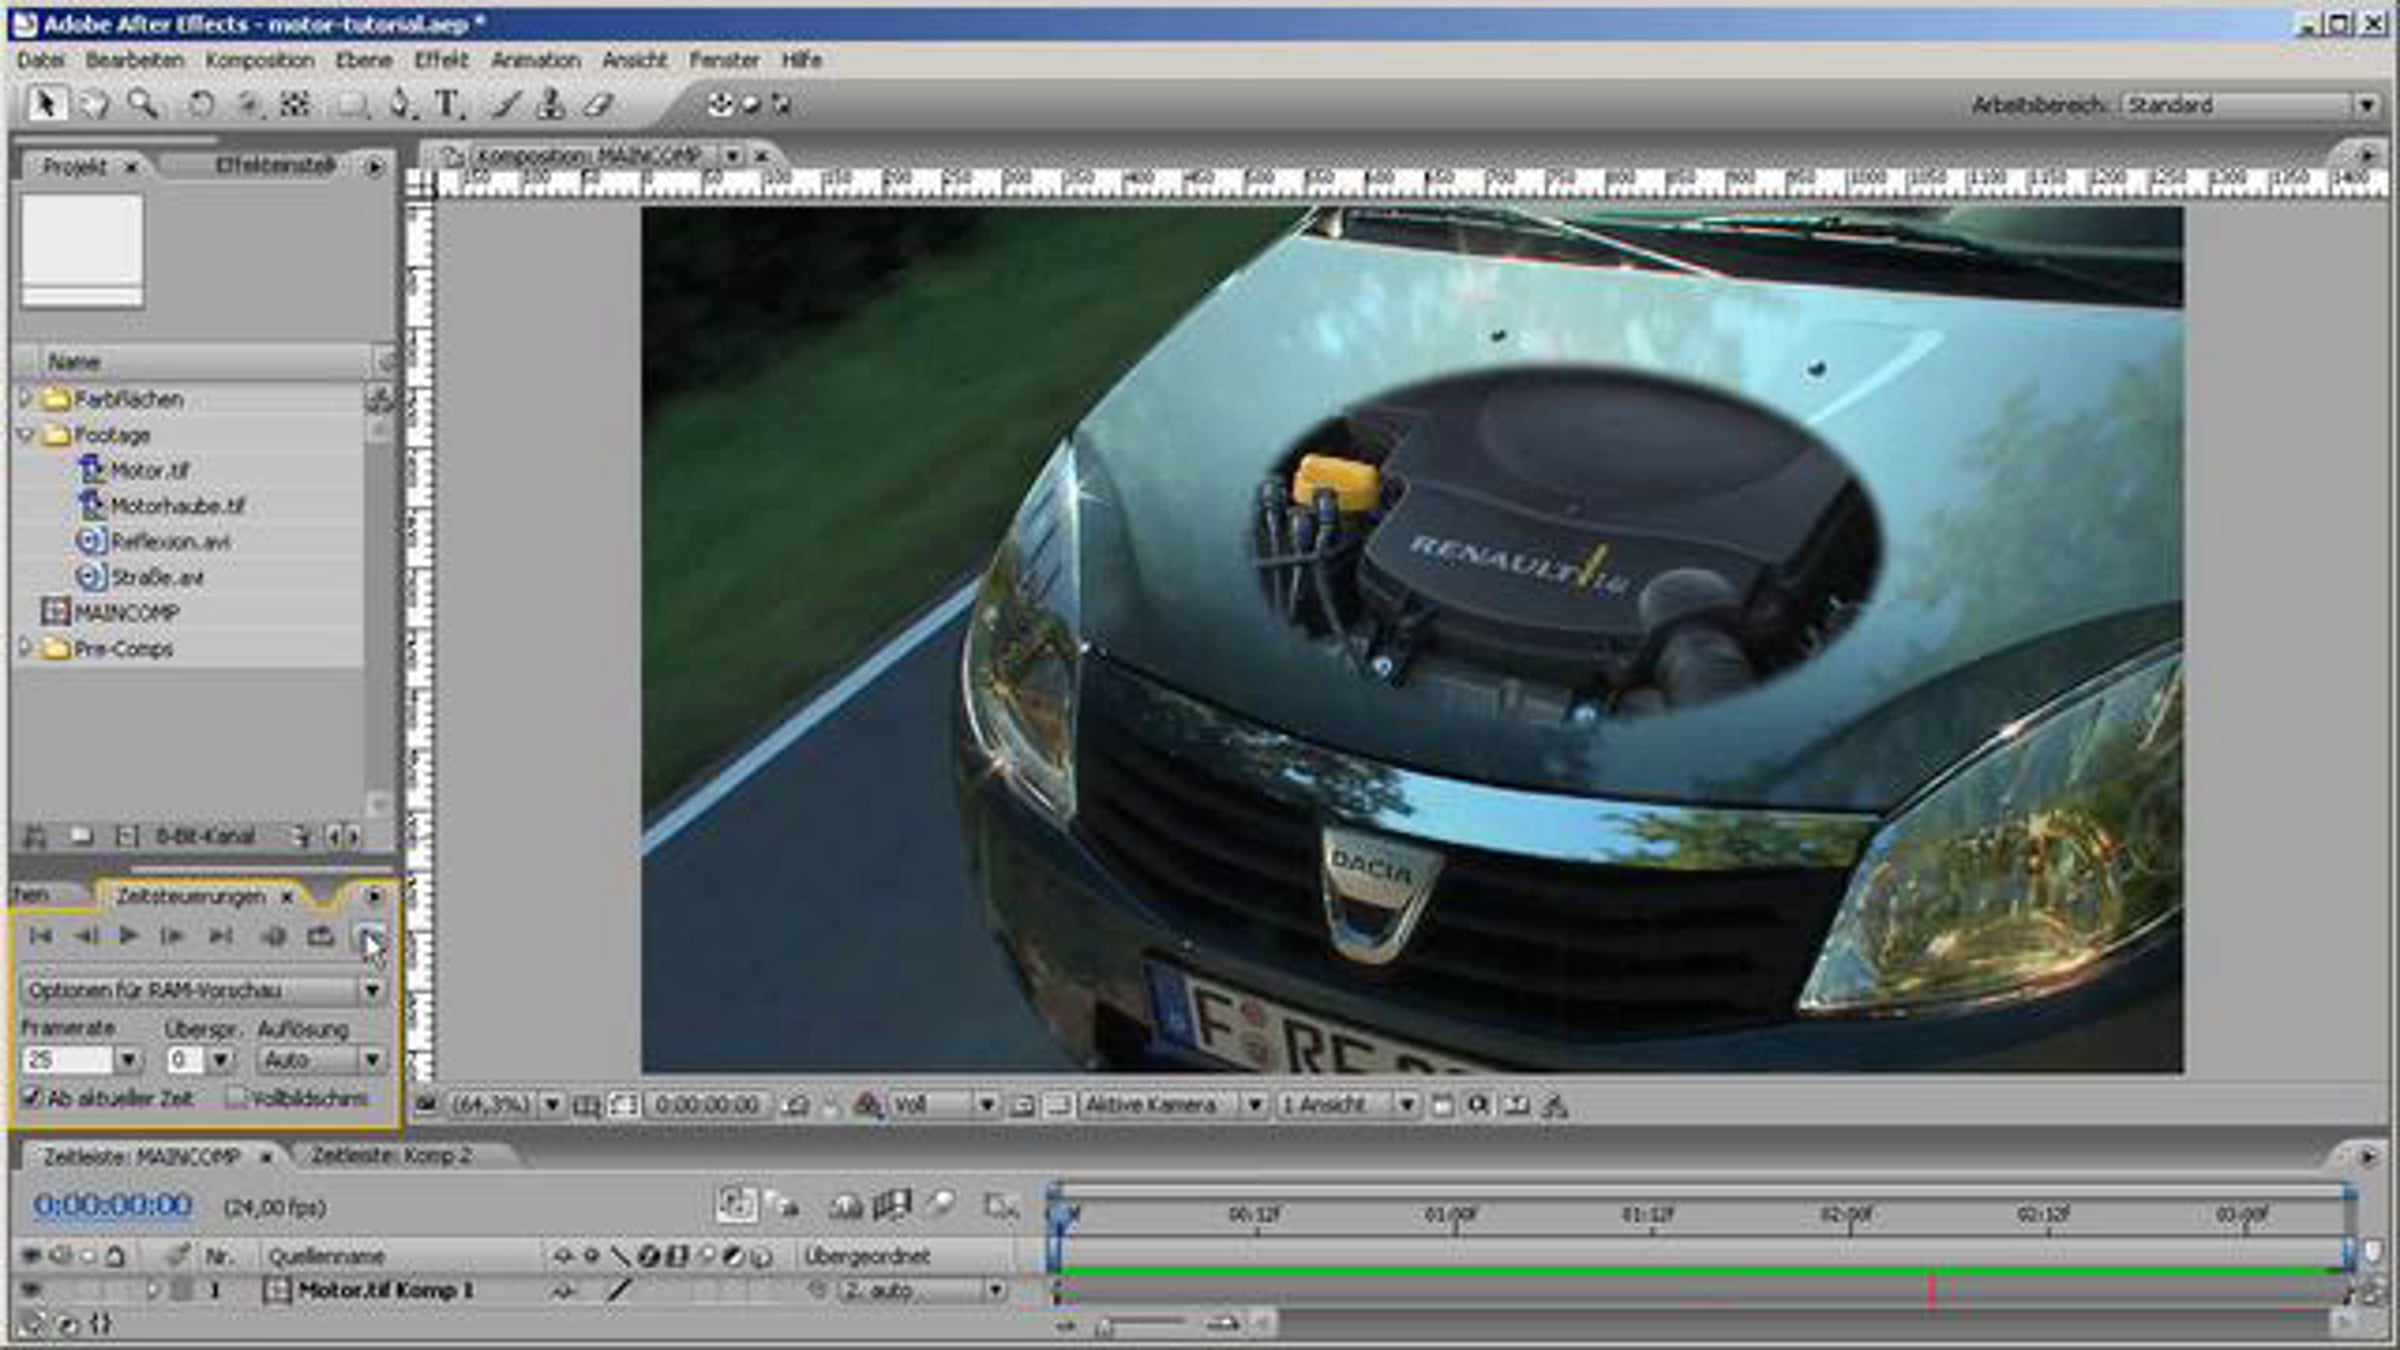This screenshot has height=1350, width=2400.
Task: Step back one frame in Zeitsteuerungen
Action: pyautogui.click(x=86, y=936)
